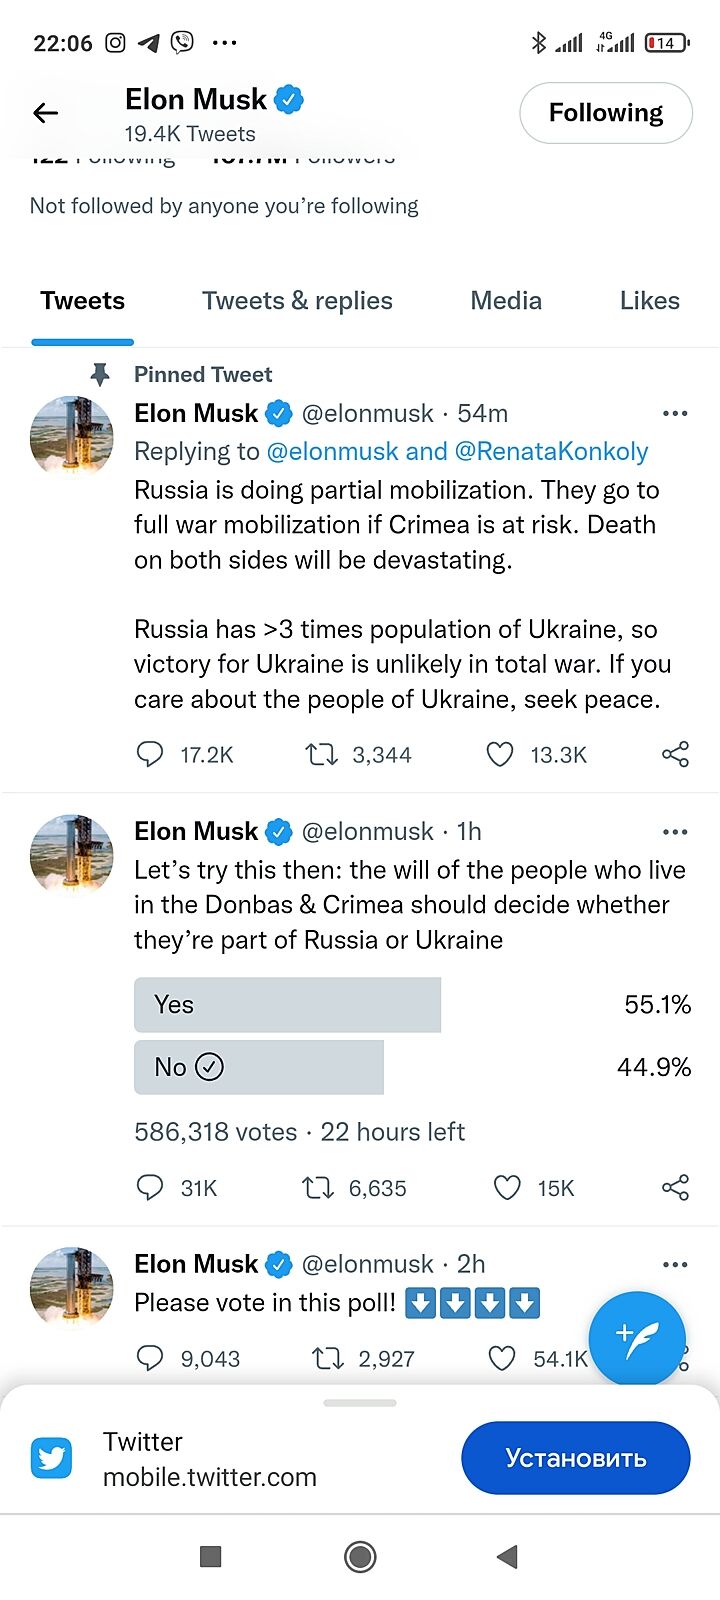Viewport: 720px width, 1600px height.
Task: Like the pinned mobilization tweet
Action: click(x=500, y=755)
